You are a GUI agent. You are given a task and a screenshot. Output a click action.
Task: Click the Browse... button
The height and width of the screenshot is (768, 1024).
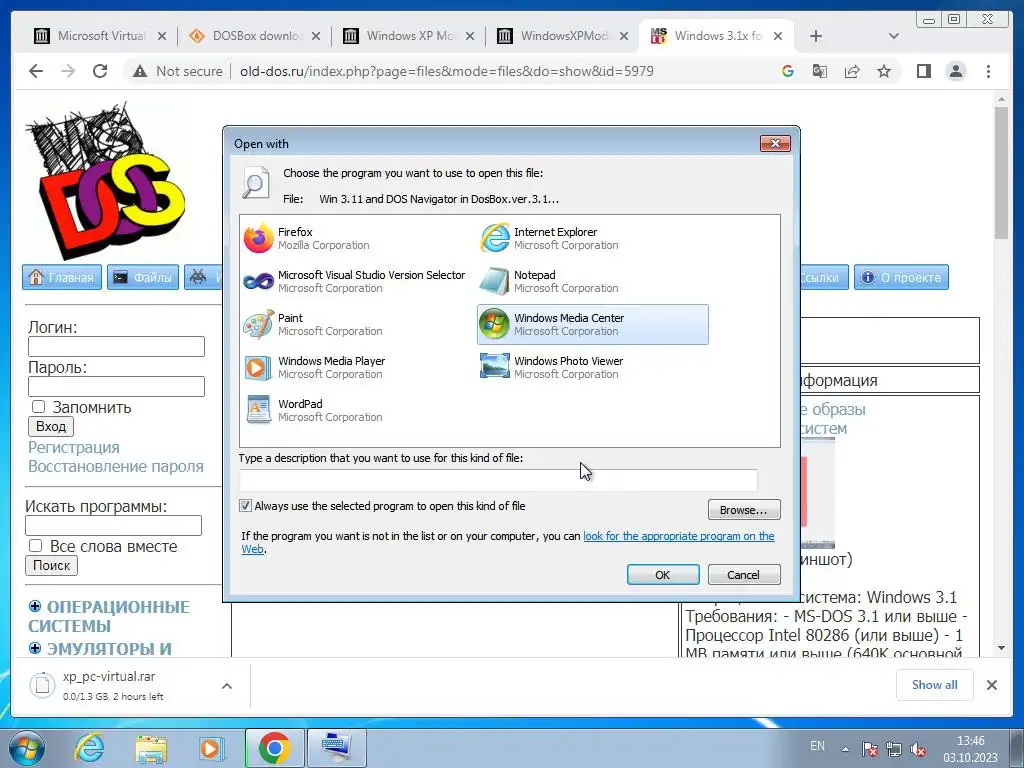[744, 510]
